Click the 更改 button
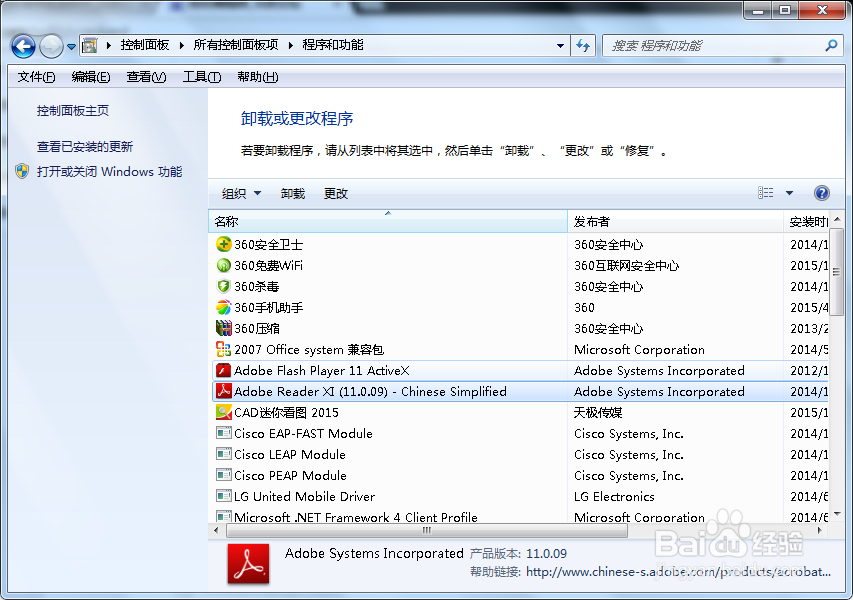This screenshot has height=600, width=853. click(336, 194)
